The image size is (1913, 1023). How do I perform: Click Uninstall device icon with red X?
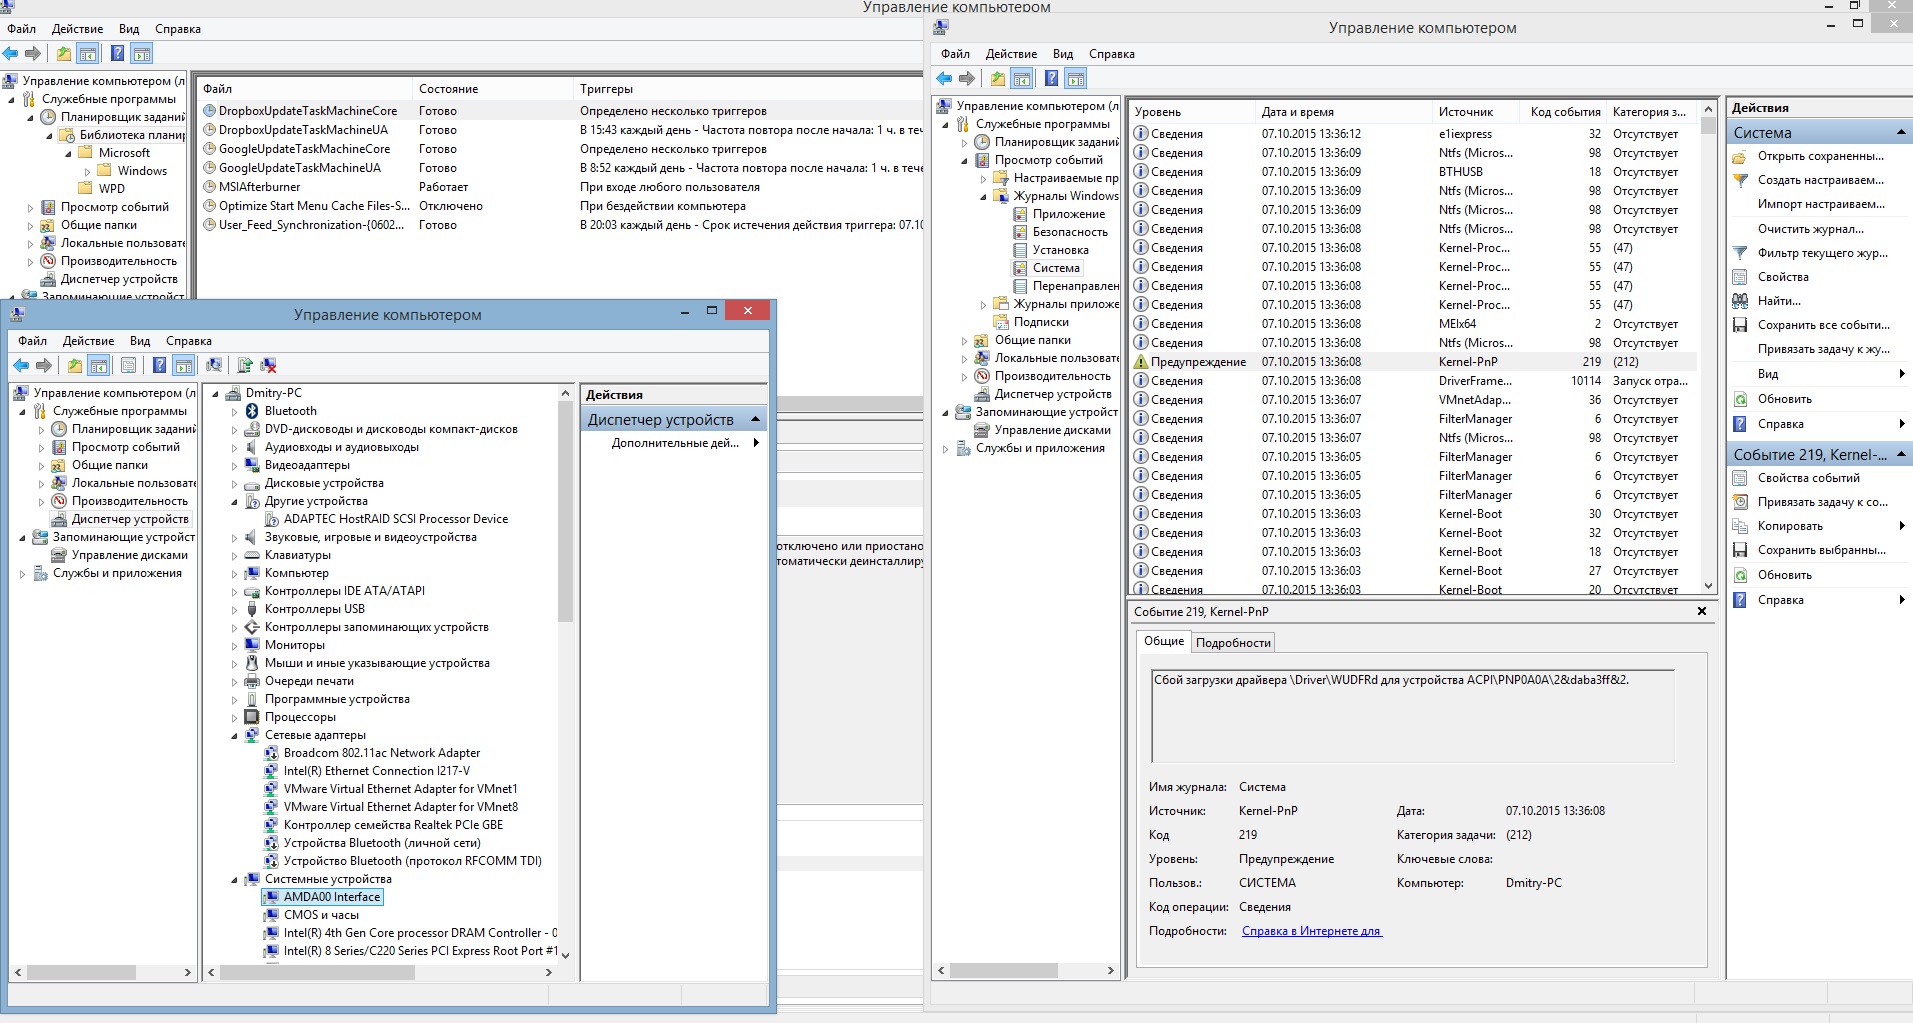click(x=268, y=366)
